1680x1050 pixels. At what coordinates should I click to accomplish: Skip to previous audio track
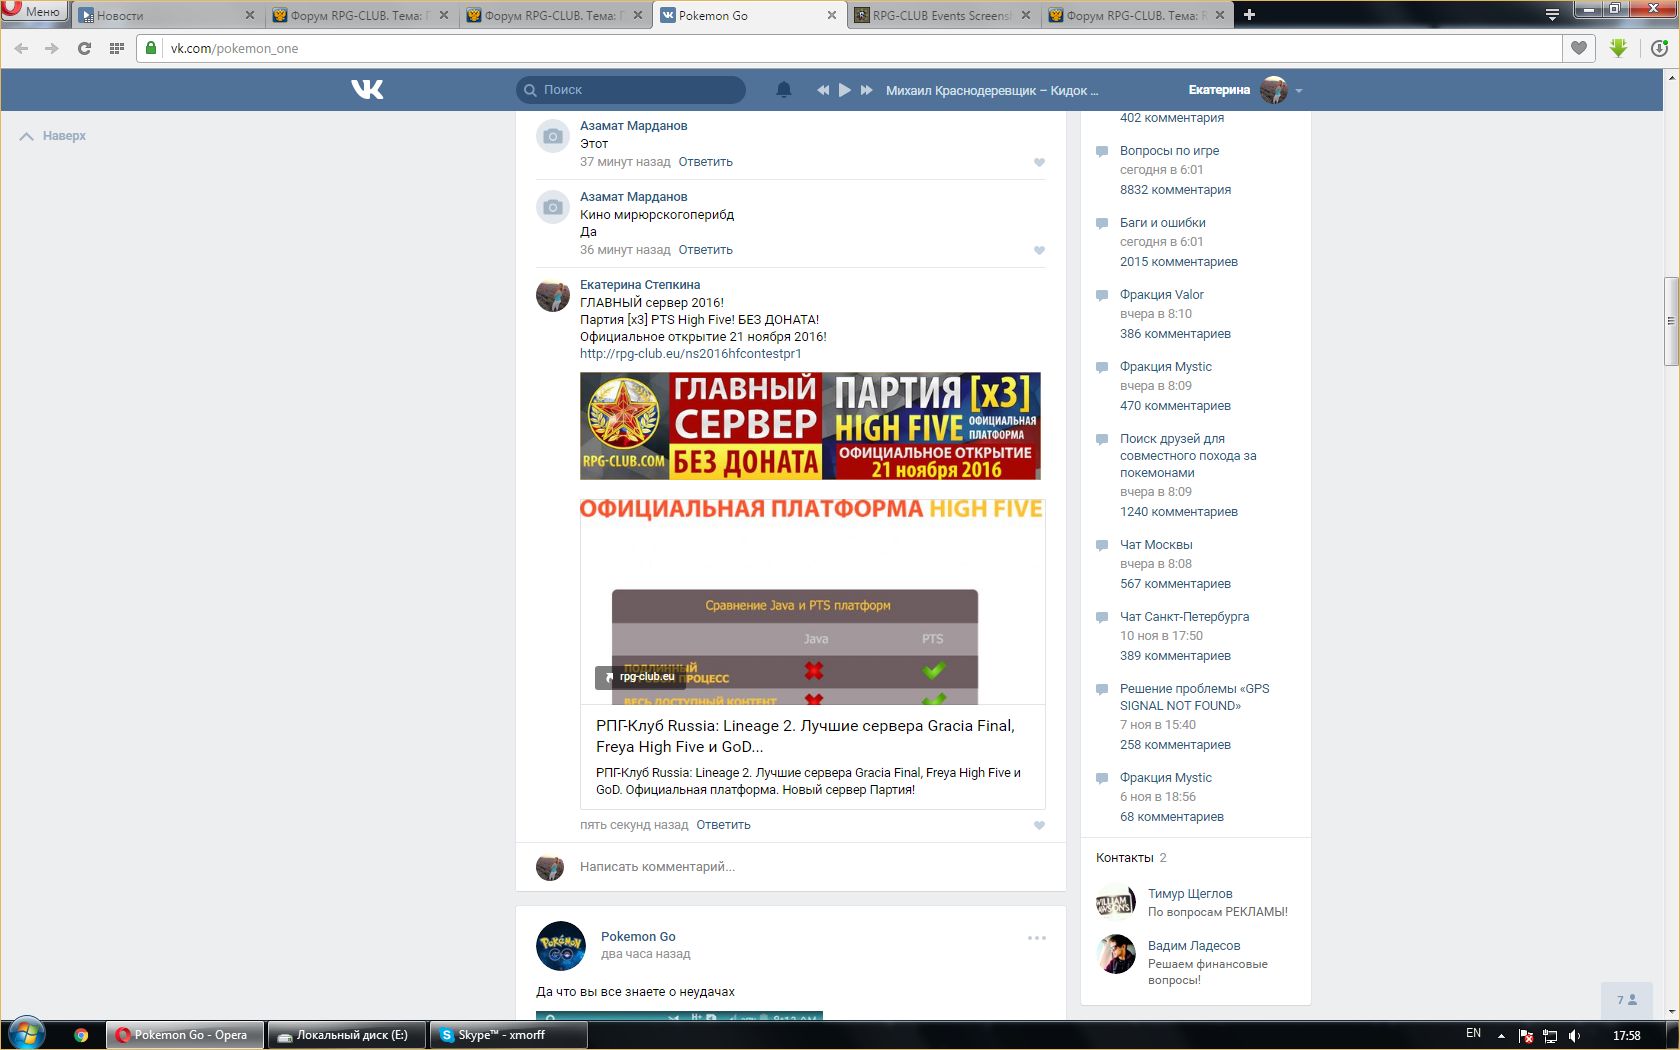823,90
